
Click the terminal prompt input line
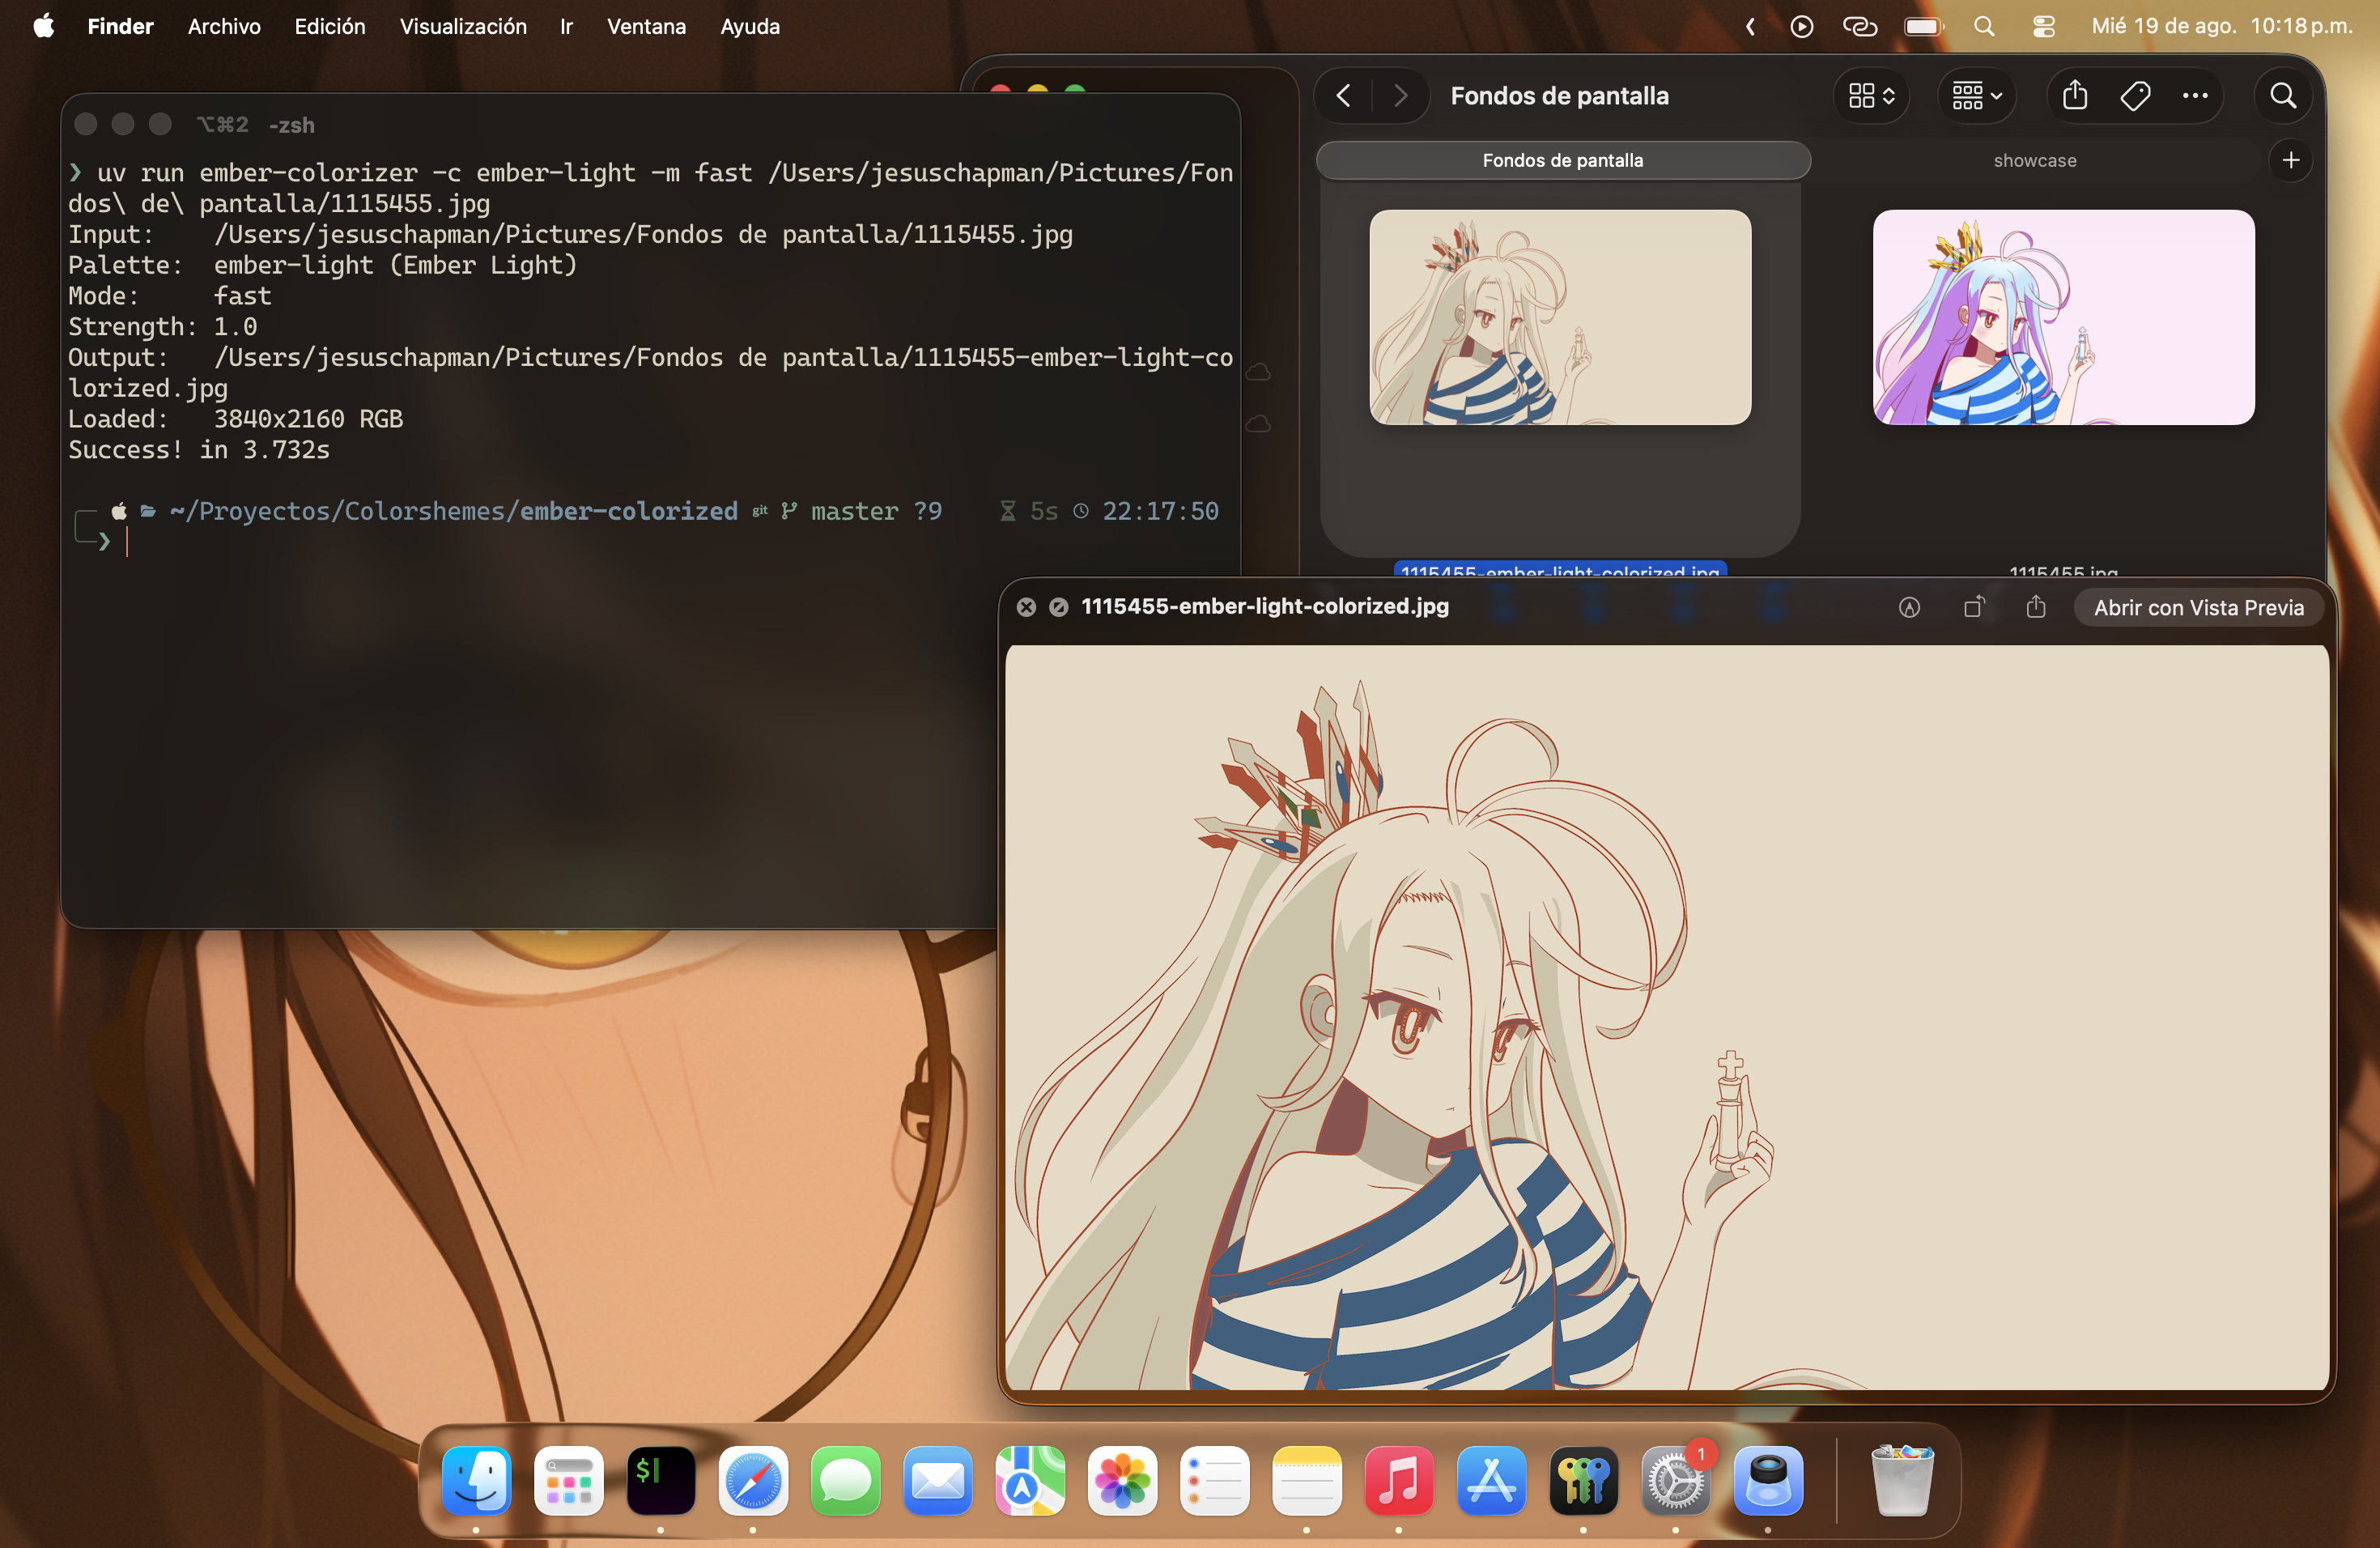(650, 542)
